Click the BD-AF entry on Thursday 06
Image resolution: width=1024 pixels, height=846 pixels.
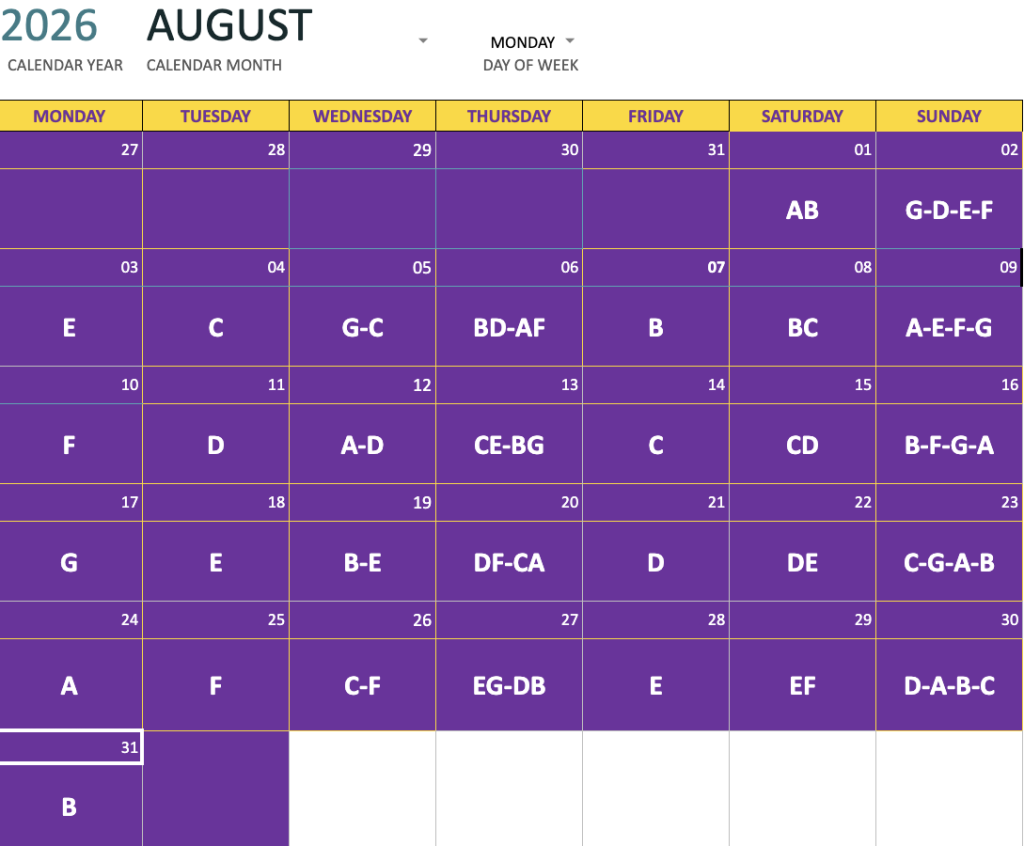point(509,327)
